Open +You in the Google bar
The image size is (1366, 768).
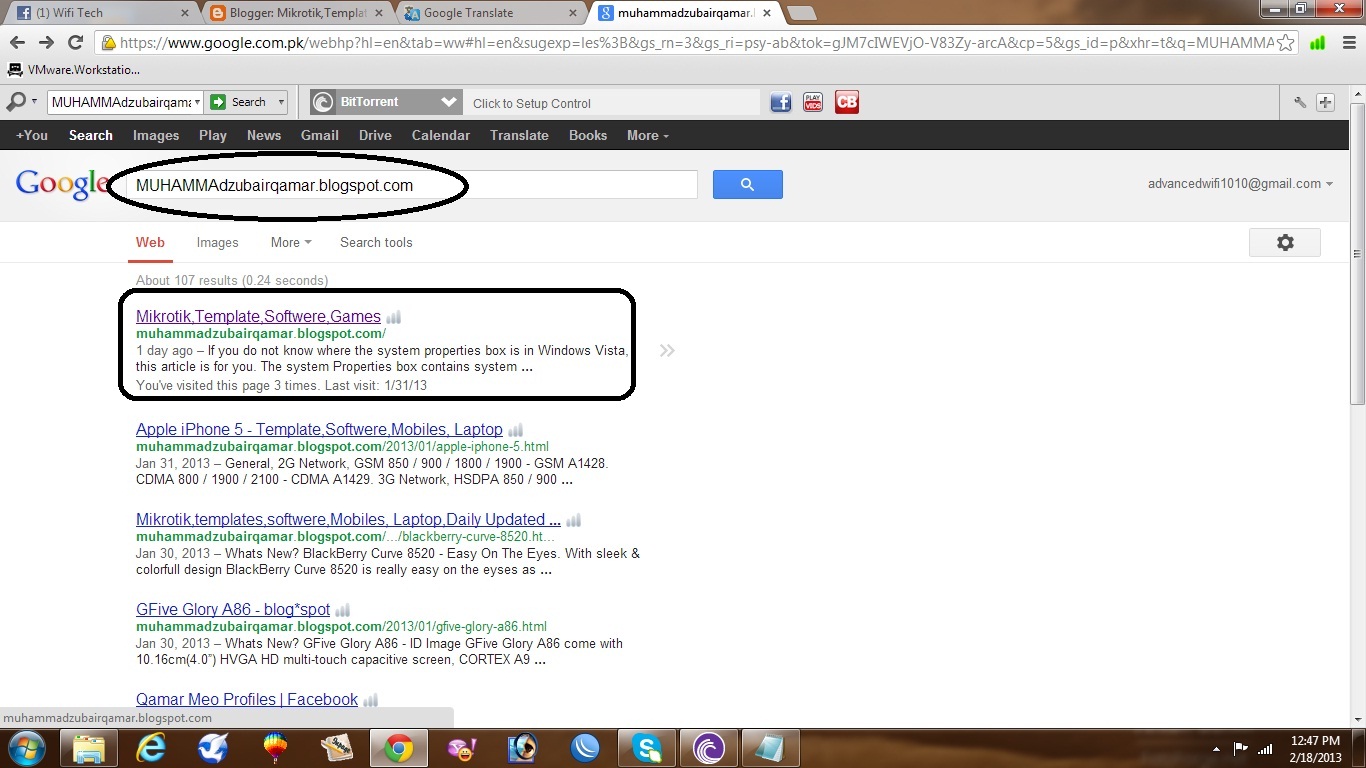pyautogui.click(x=32, y=135)
